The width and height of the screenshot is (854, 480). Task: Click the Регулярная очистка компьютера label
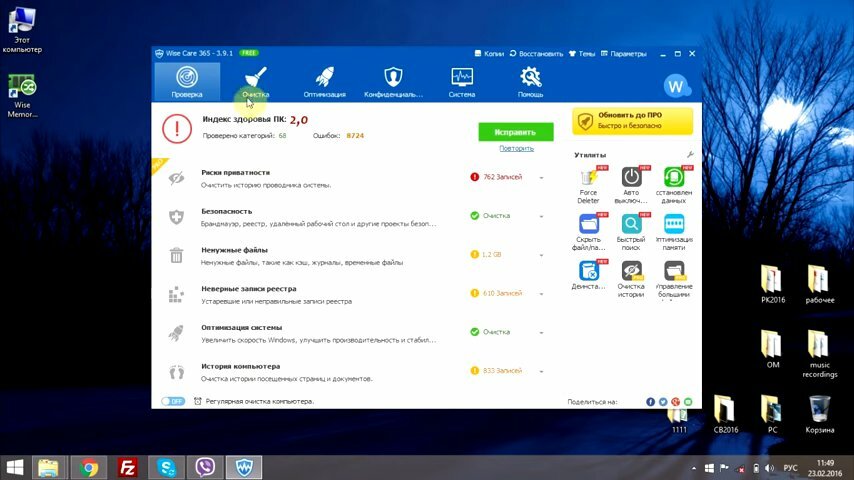tap(259, 402)
